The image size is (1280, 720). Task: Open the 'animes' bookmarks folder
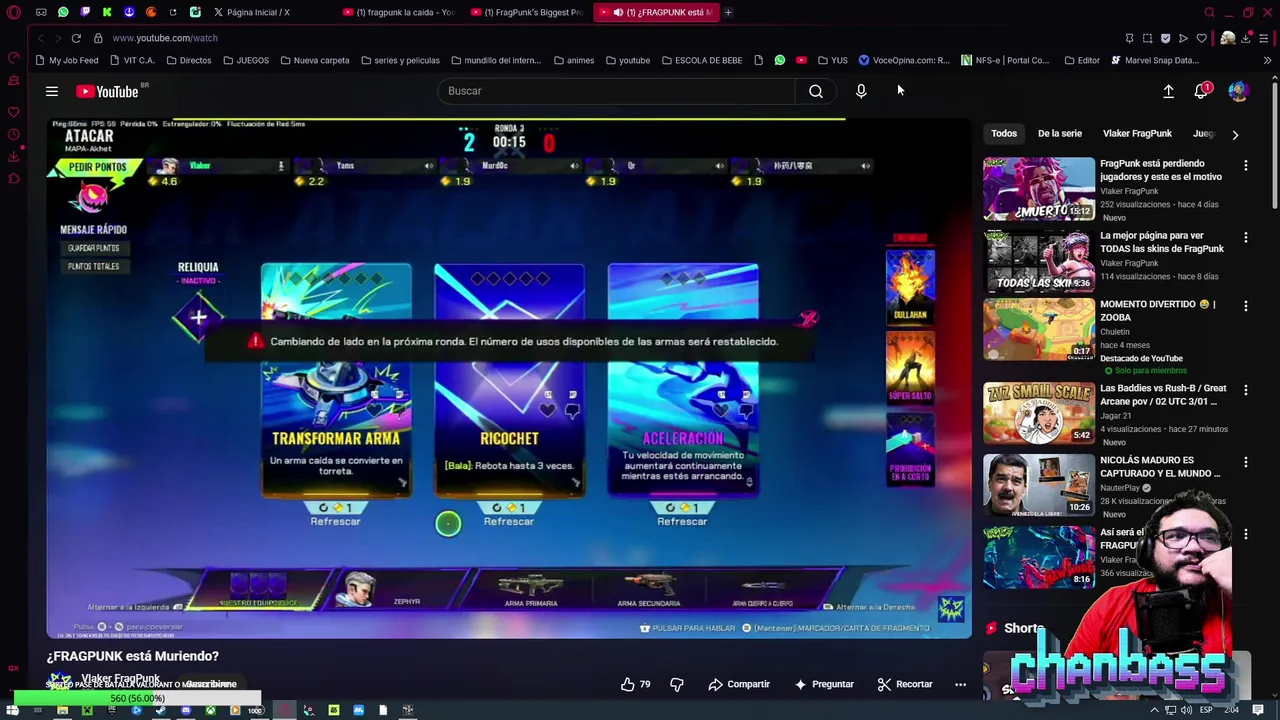573,60
